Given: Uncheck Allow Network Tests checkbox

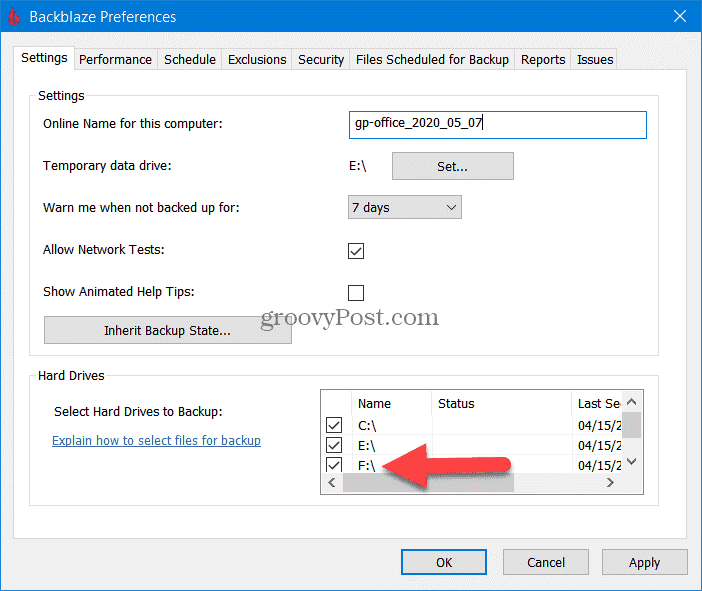Looking at the screenshot, I should click(x=356, y=251).
